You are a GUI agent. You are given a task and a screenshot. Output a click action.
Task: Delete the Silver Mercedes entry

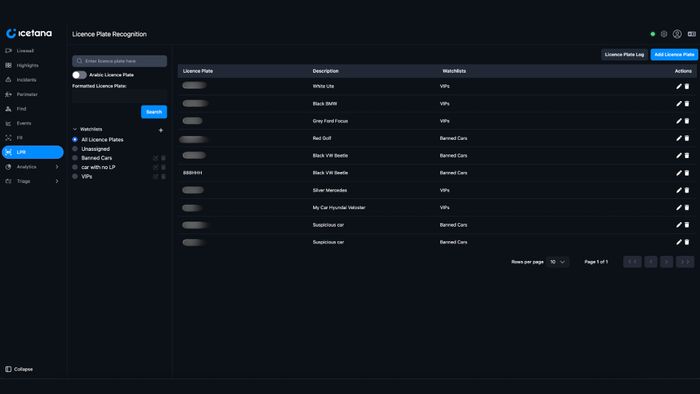(687, 190)
